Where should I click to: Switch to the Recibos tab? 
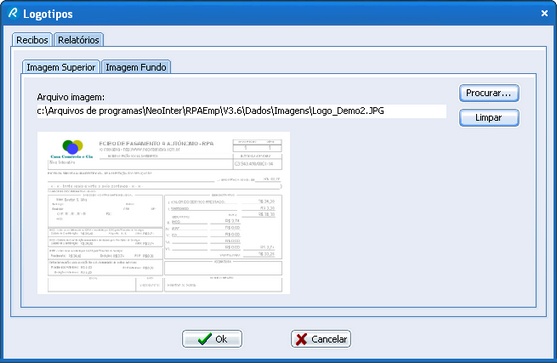point(32,40)
